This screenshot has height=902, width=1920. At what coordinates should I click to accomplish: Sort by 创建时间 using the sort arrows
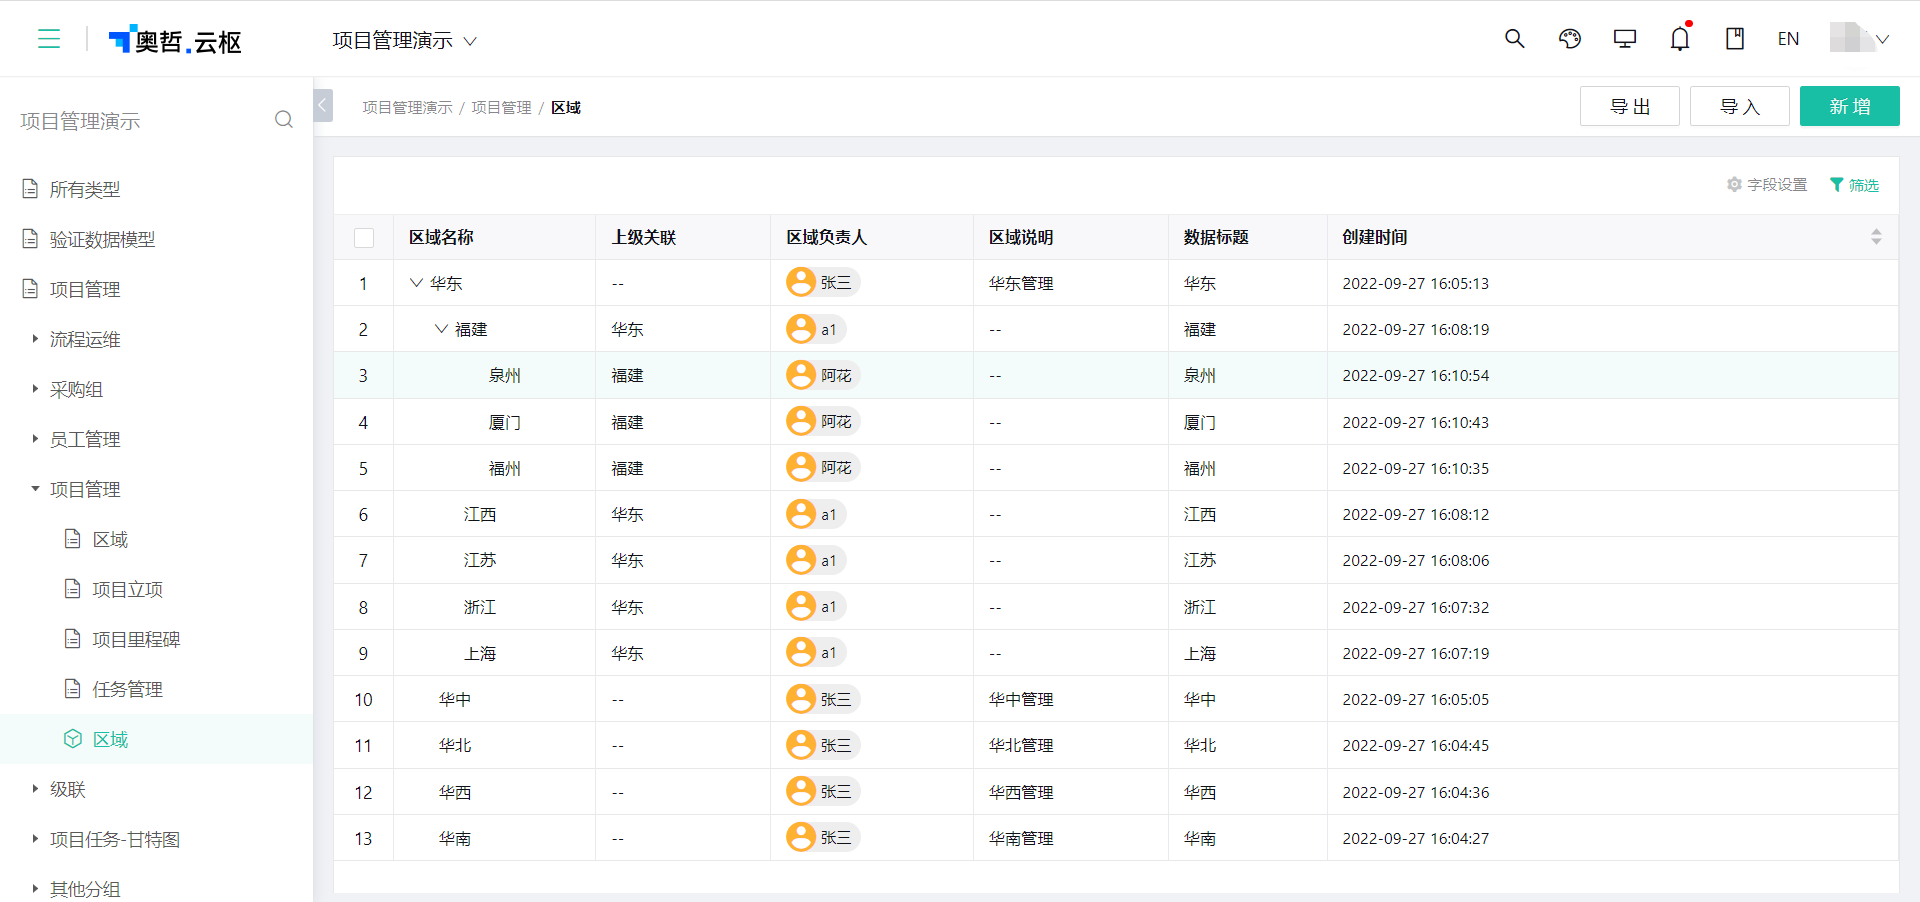(x=1876, y=237)
